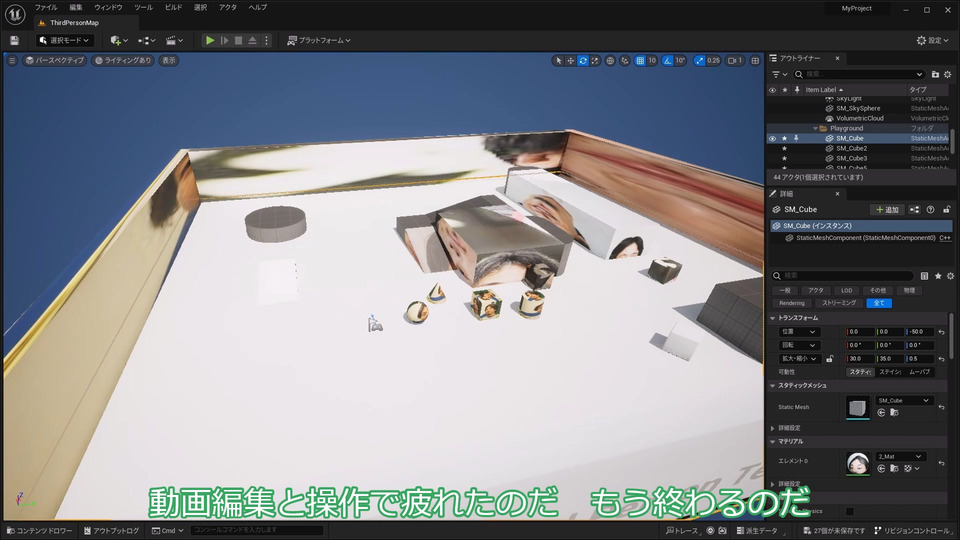Open the File (ファイル) menu
The image size is (960, 540).
coord(46,7)
